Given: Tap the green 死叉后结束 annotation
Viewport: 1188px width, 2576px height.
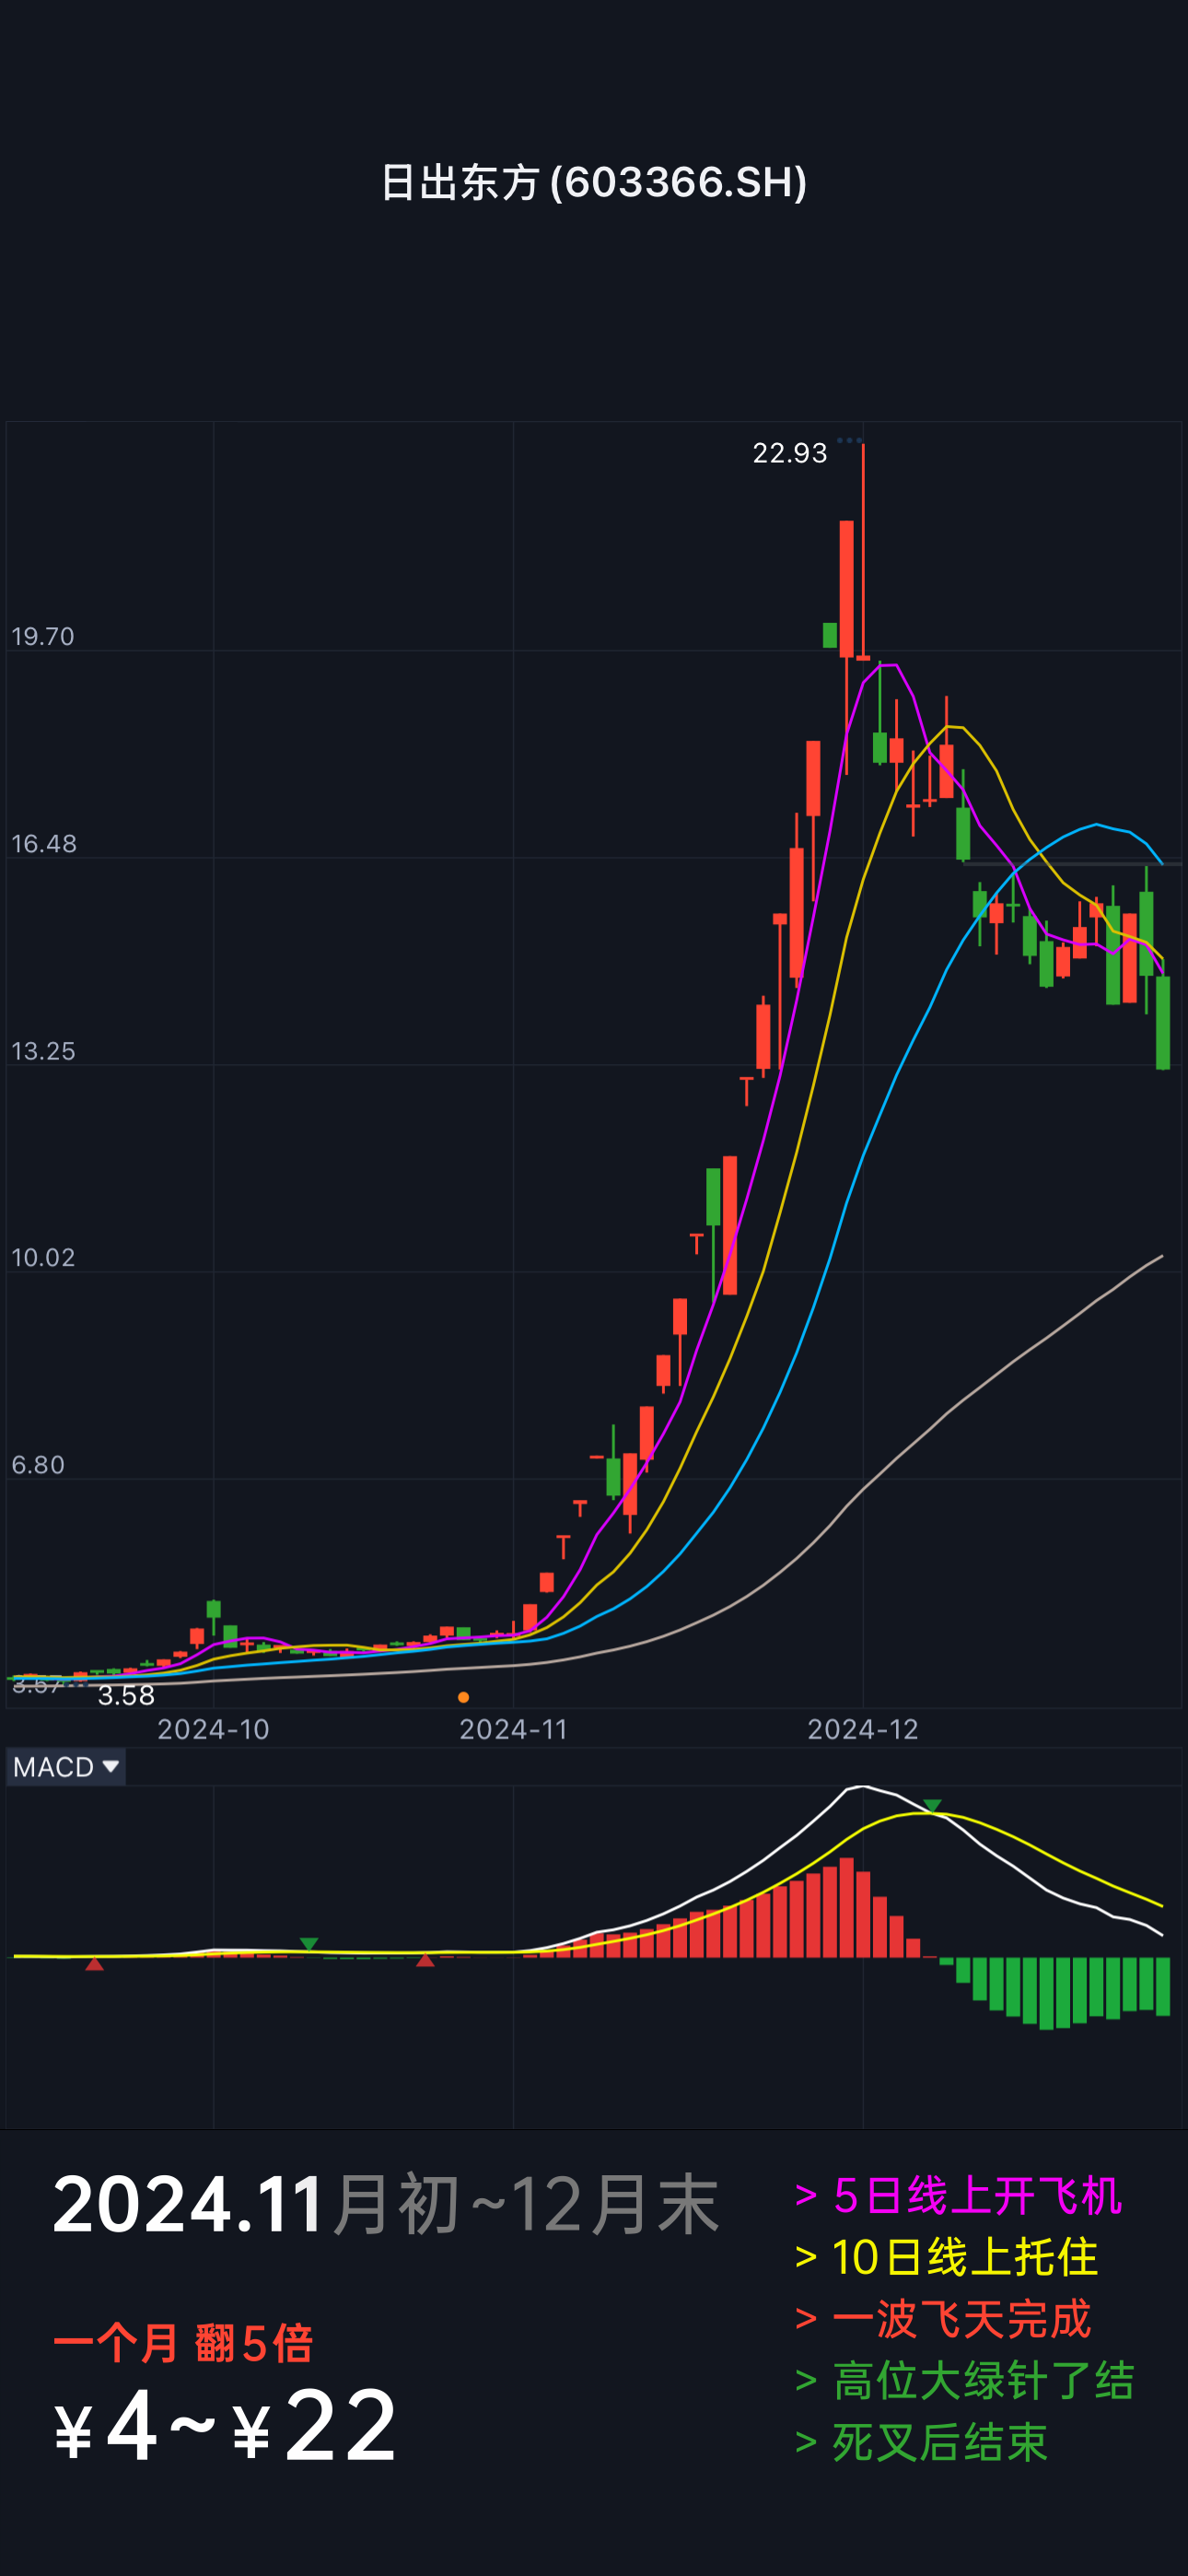Looking at the screenshot, I should 921,2442.
